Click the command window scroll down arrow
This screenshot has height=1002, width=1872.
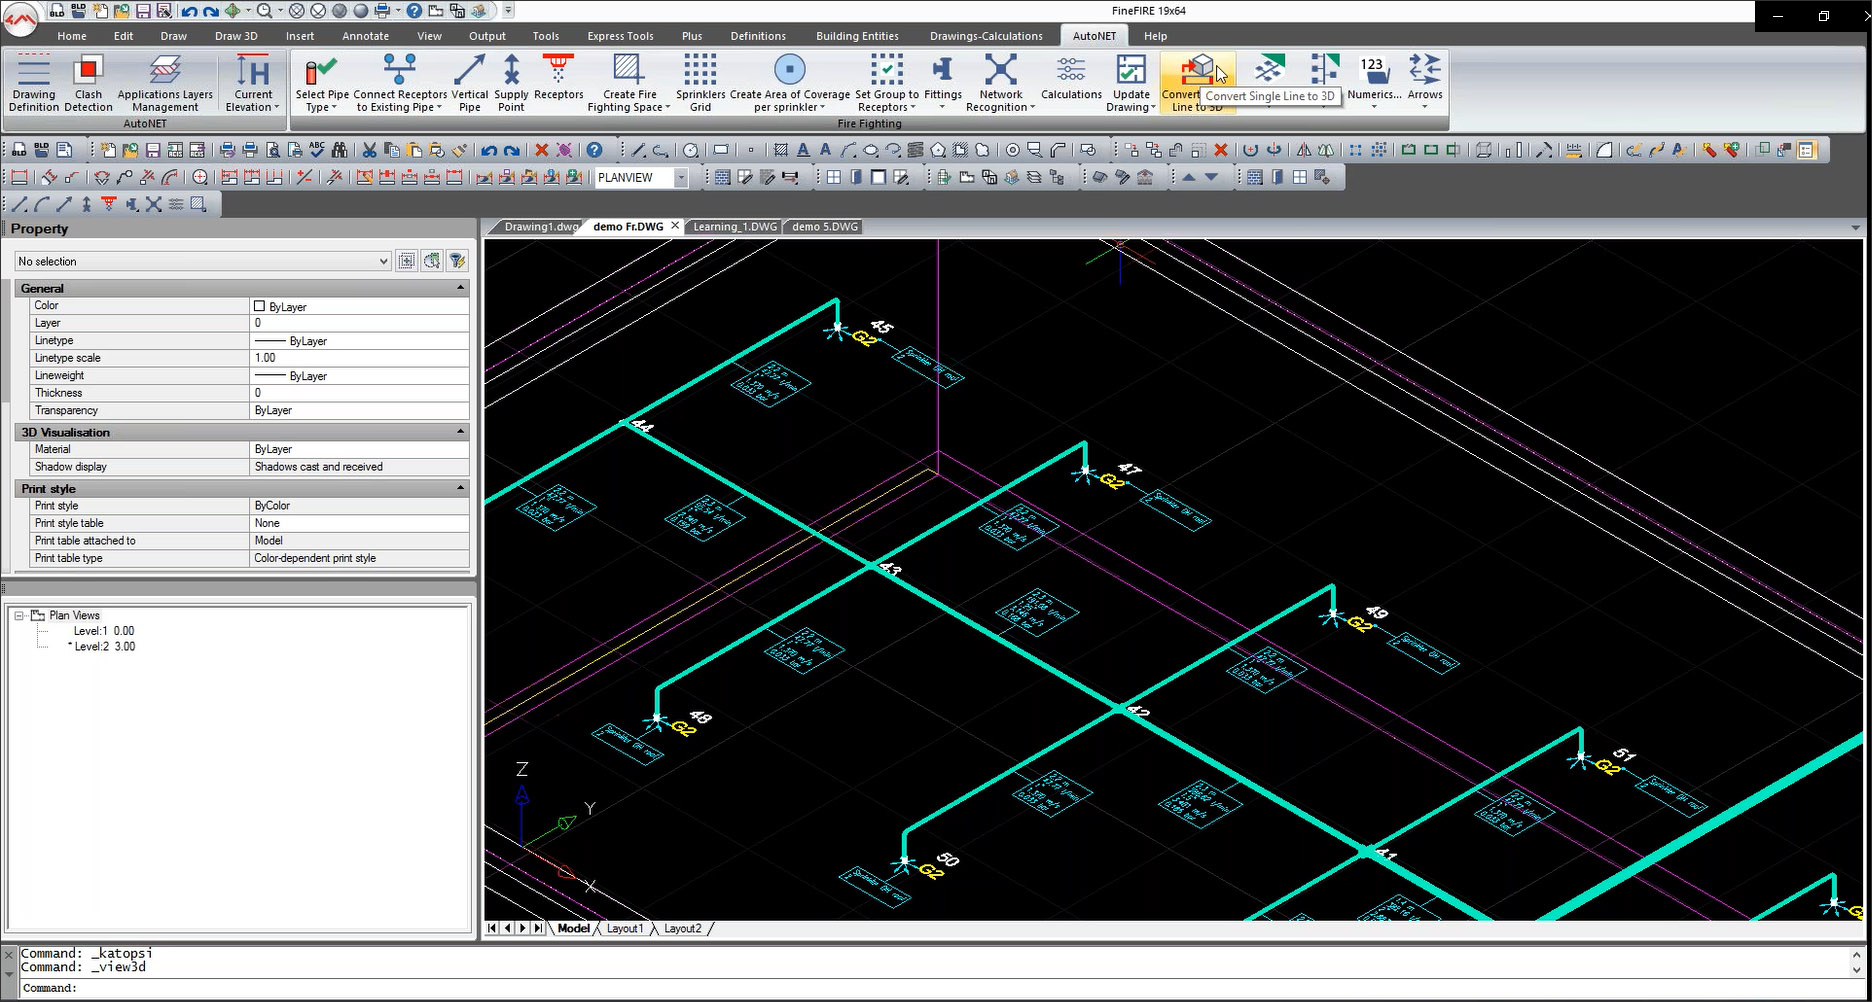[x=1858, y=970]
